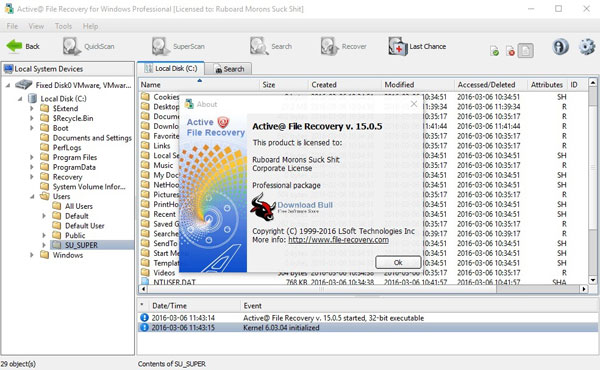Select Documents and Settings in tree

click(x=92, y=138)
